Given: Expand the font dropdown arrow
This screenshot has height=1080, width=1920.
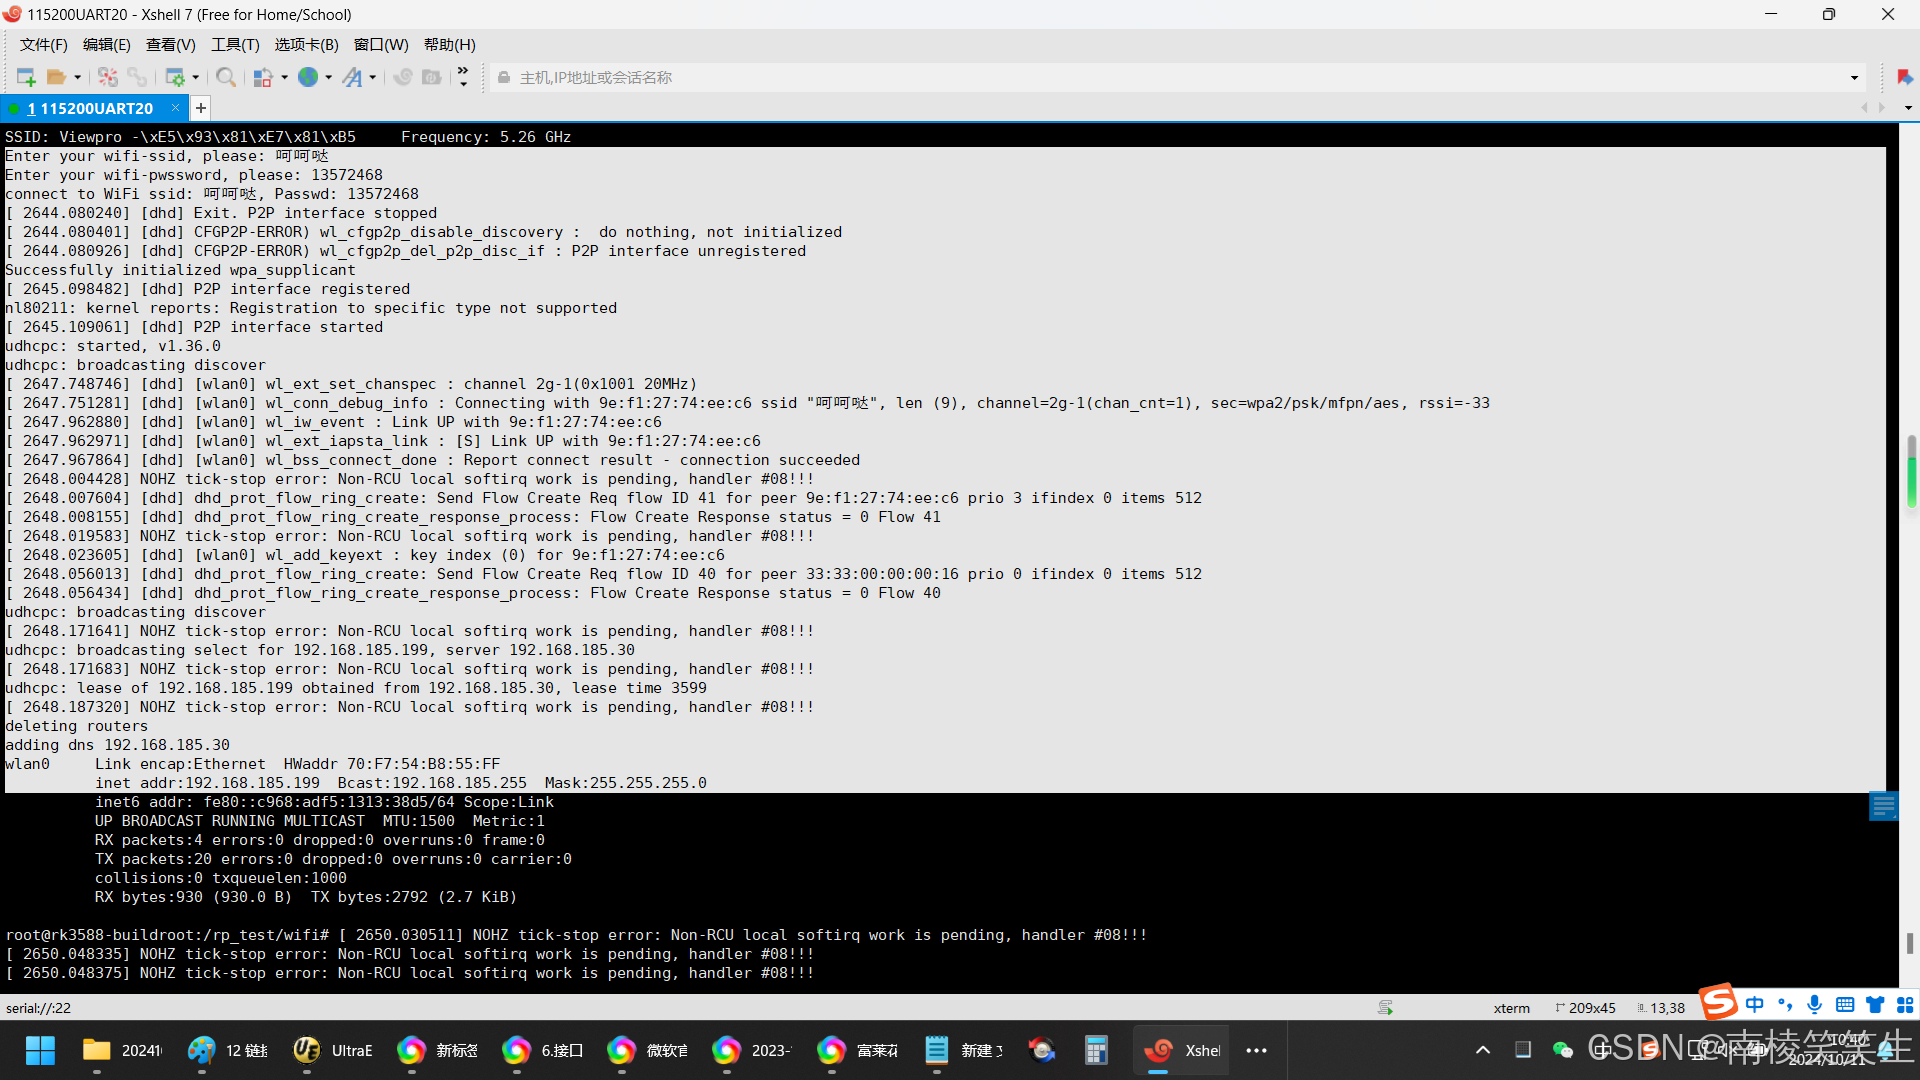Looking at the screenshot, I should coord(373,77).
